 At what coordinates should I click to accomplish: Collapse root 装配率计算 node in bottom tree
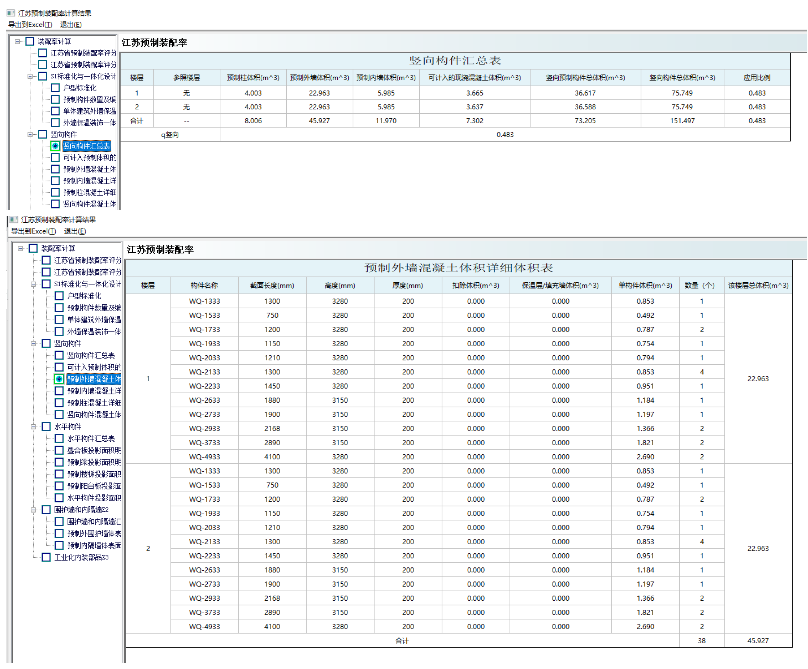19,248
